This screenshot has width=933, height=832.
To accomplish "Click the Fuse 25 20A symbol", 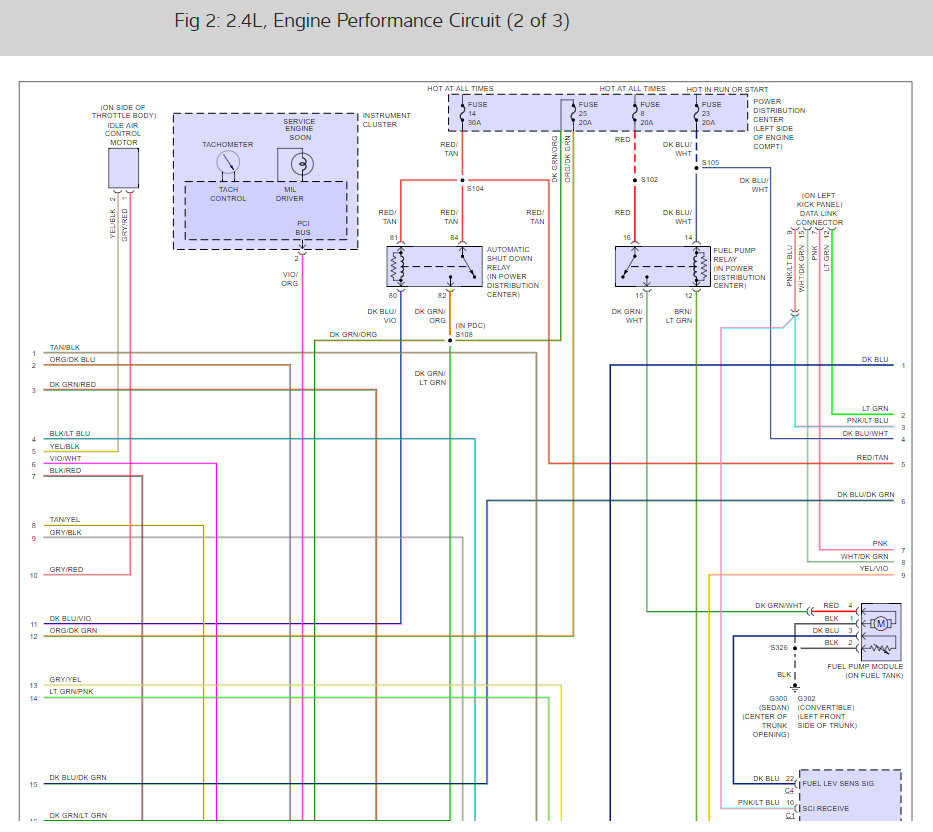I will tap(573, 113).
